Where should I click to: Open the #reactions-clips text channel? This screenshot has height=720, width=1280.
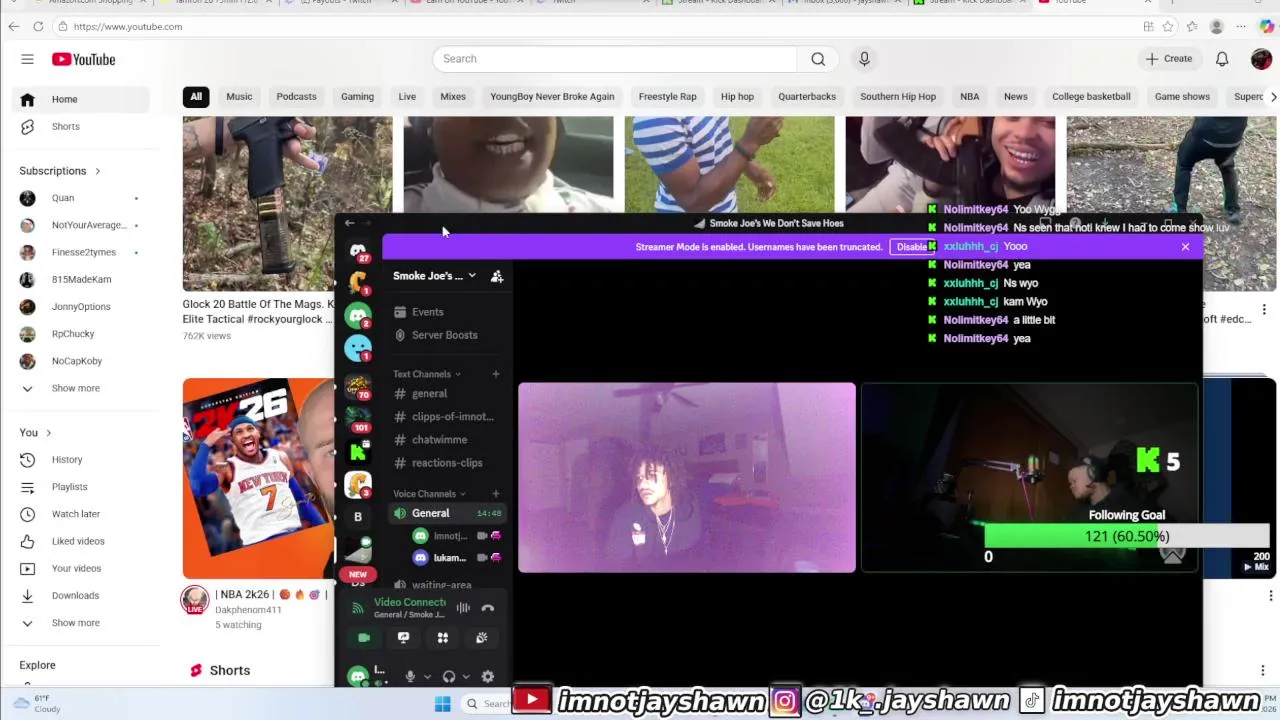pos(448,463)
